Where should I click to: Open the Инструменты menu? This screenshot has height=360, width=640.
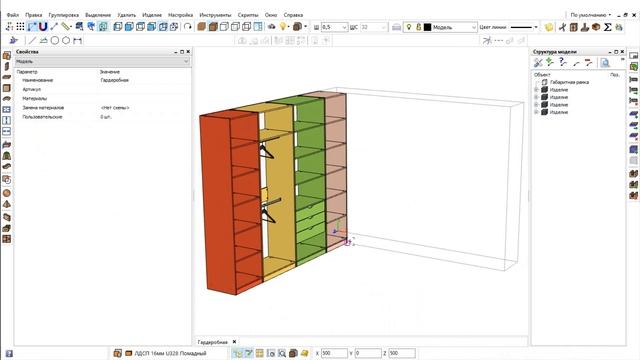[x=215, y=15]
